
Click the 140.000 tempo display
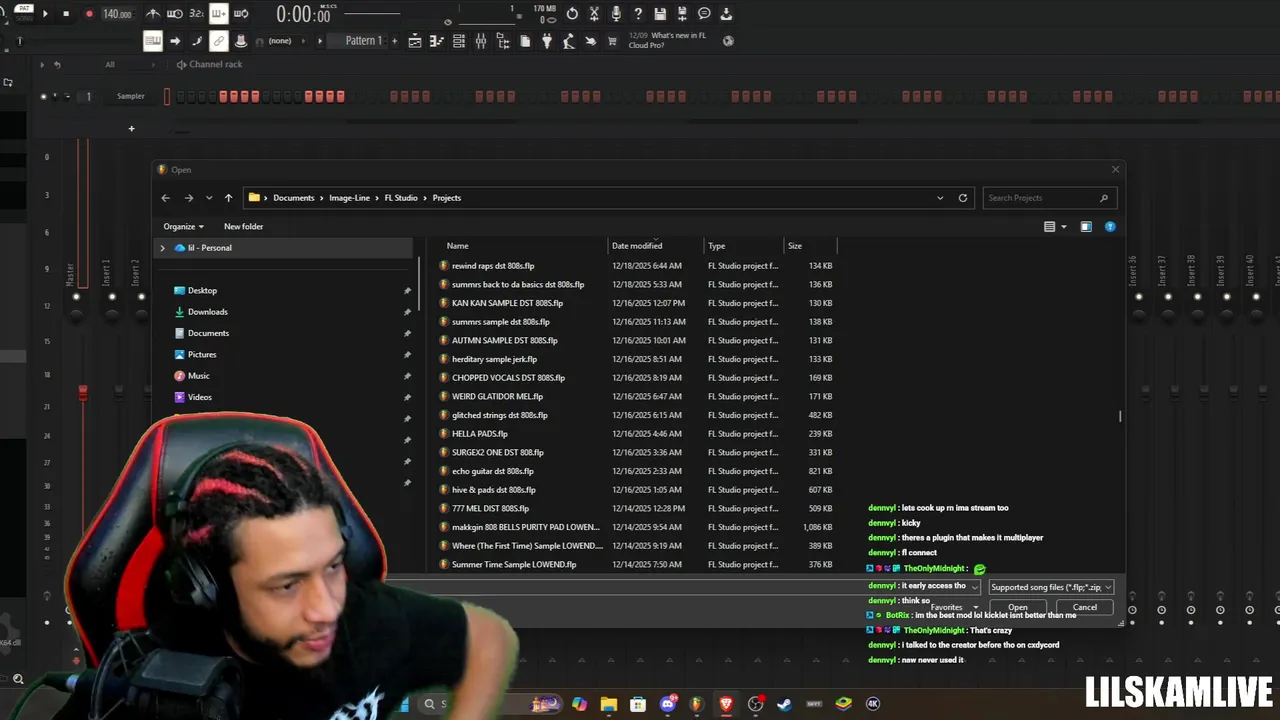pos(117,14)
